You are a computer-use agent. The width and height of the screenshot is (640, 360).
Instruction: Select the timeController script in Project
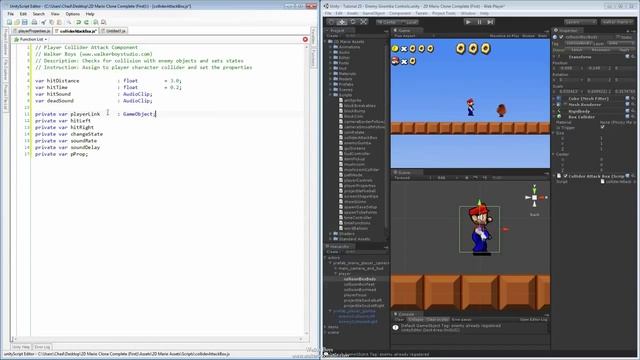pos(357,218)
